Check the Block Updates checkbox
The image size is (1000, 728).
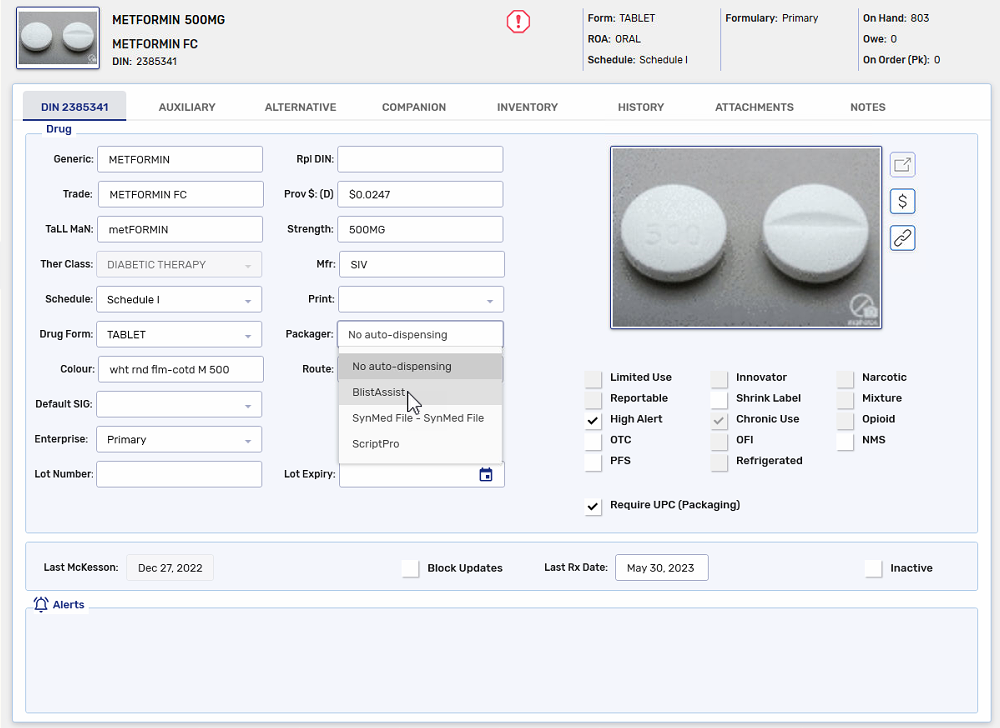pos(410,567)
